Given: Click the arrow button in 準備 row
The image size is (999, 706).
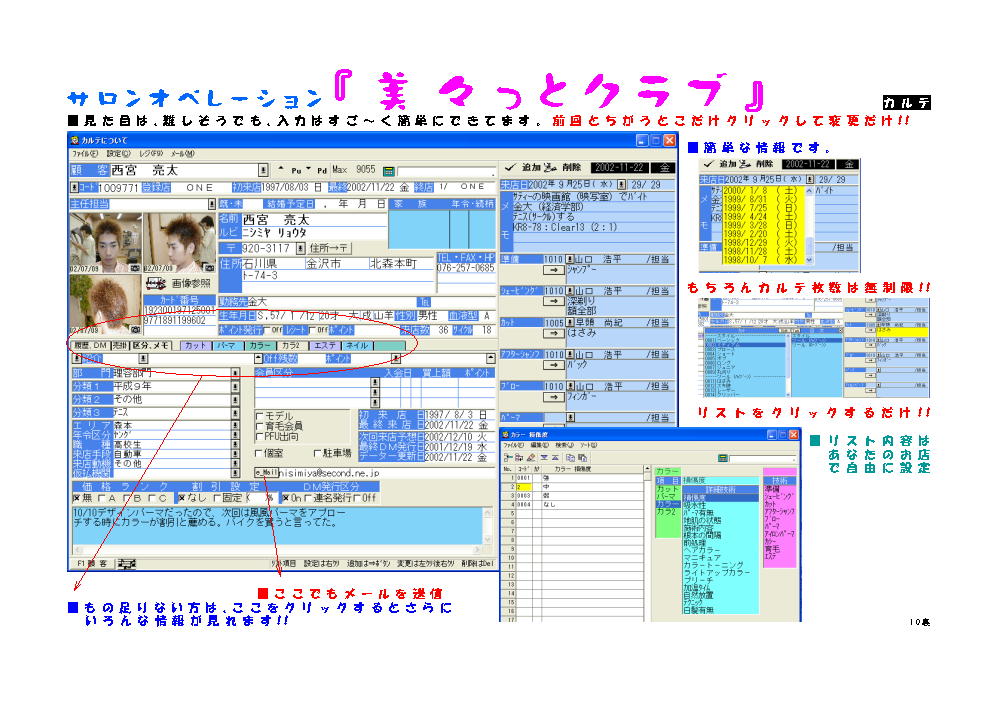Looking at the screenshot, I should 553,270.
